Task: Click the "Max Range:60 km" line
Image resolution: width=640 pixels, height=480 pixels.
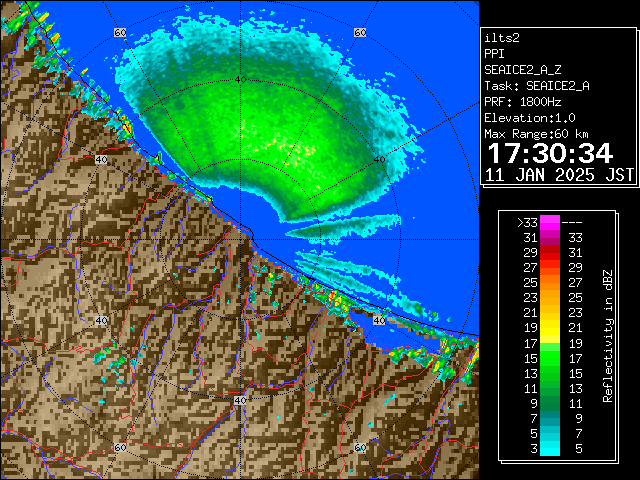Action: point(536,134)
